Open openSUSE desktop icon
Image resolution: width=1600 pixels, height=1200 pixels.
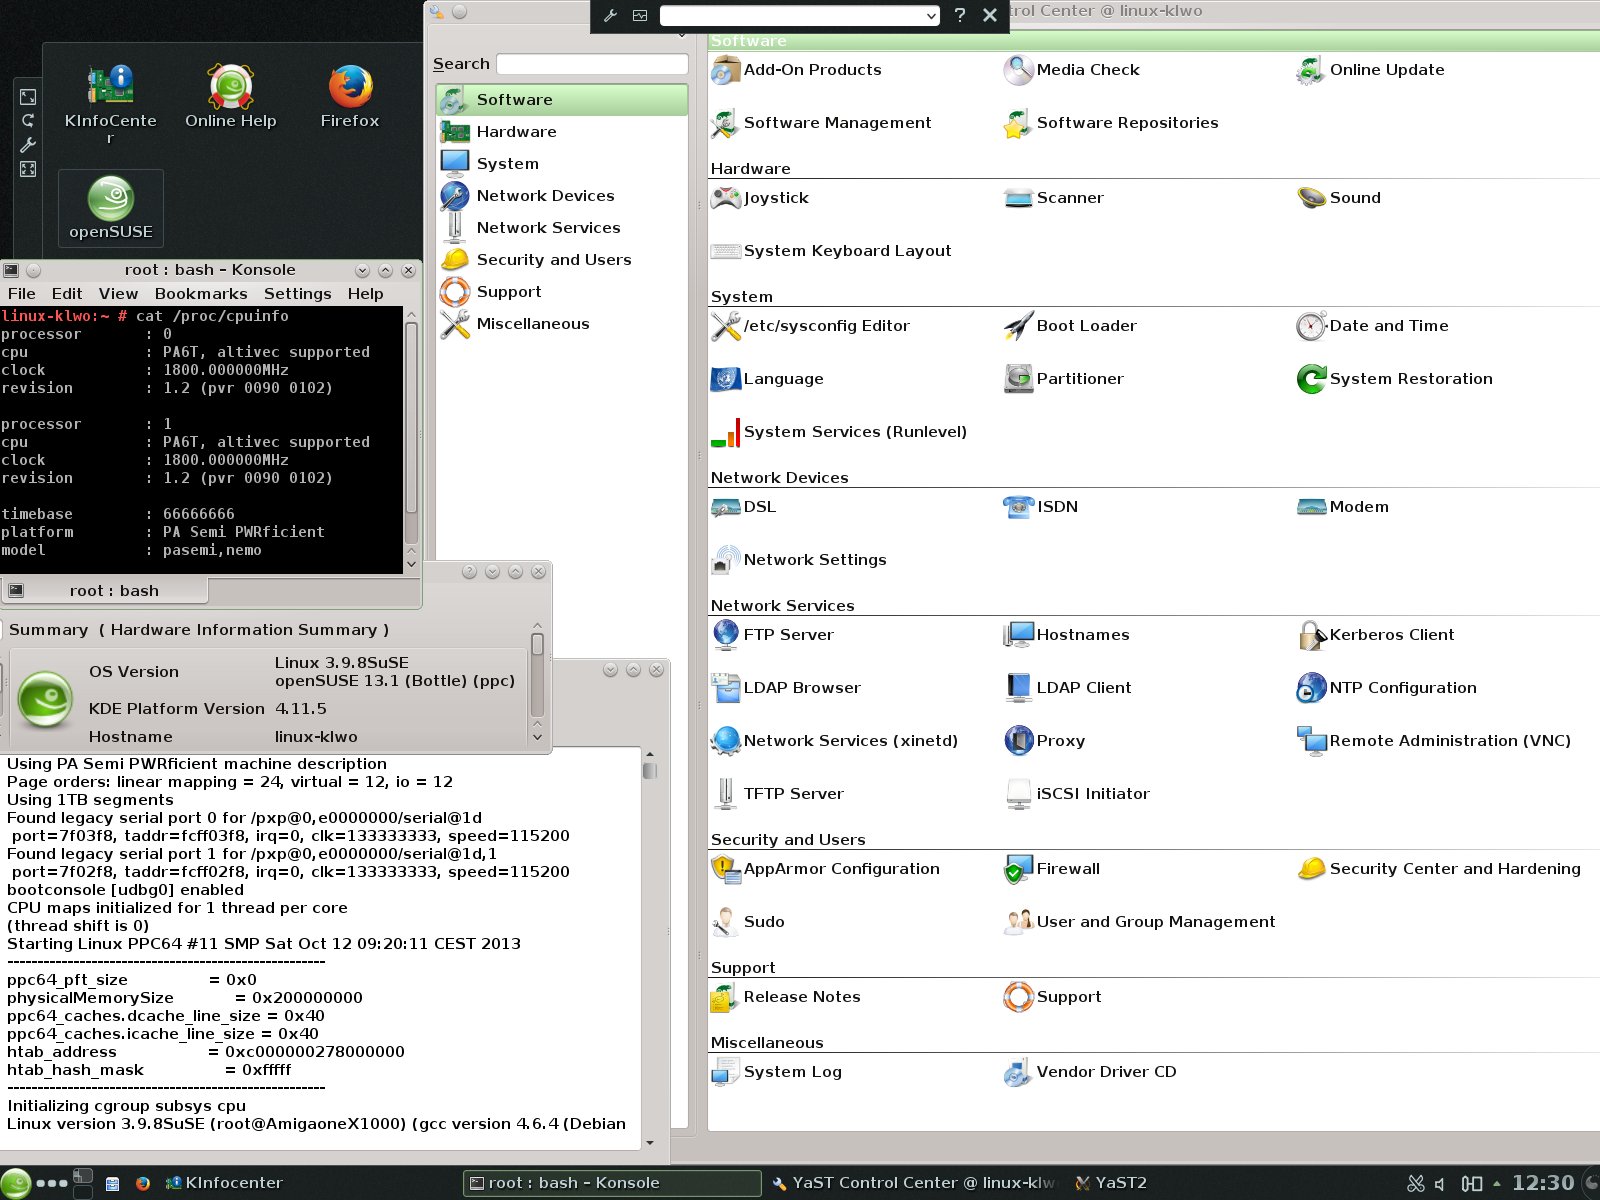tap(111, 208)
